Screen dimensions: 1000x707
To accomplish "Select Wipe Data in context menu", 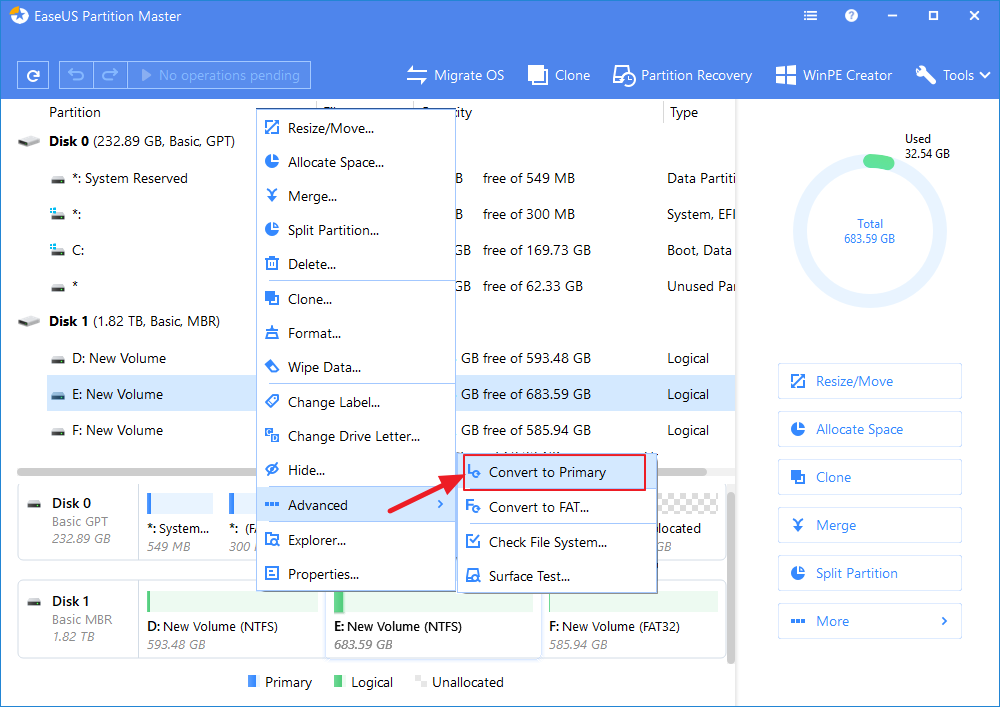I will pyautogui.click(x=356, y=367).
